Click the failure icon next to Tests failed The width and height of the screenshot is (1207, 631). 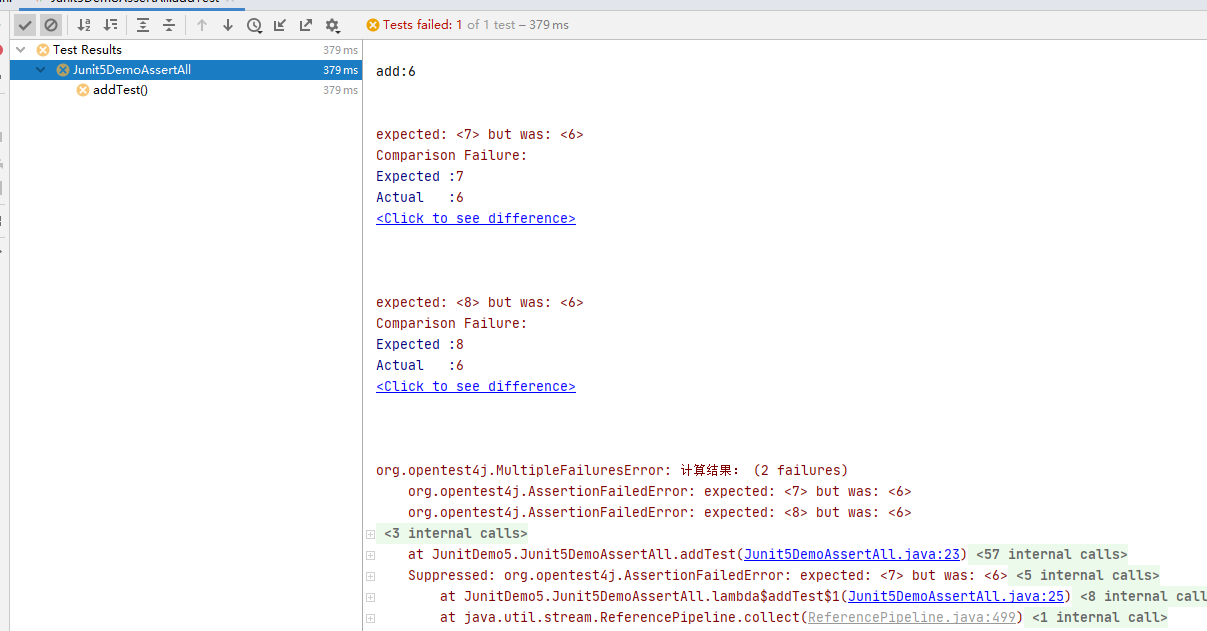click(373, 25)
